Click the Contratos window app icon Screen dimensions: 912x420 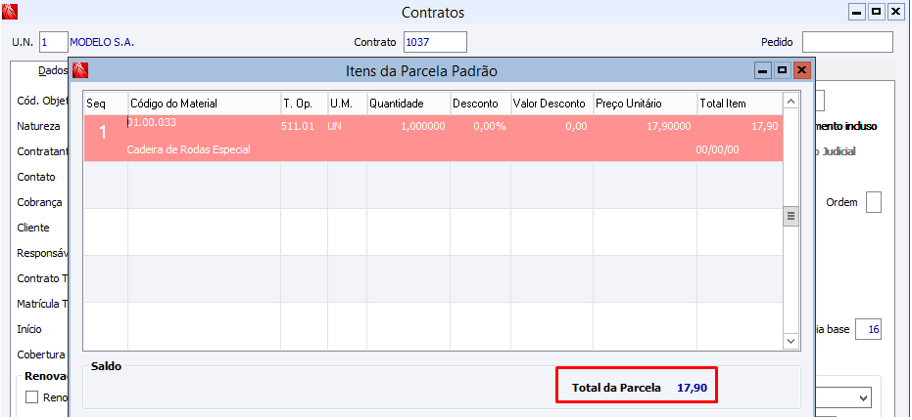(x=11, y=13)
